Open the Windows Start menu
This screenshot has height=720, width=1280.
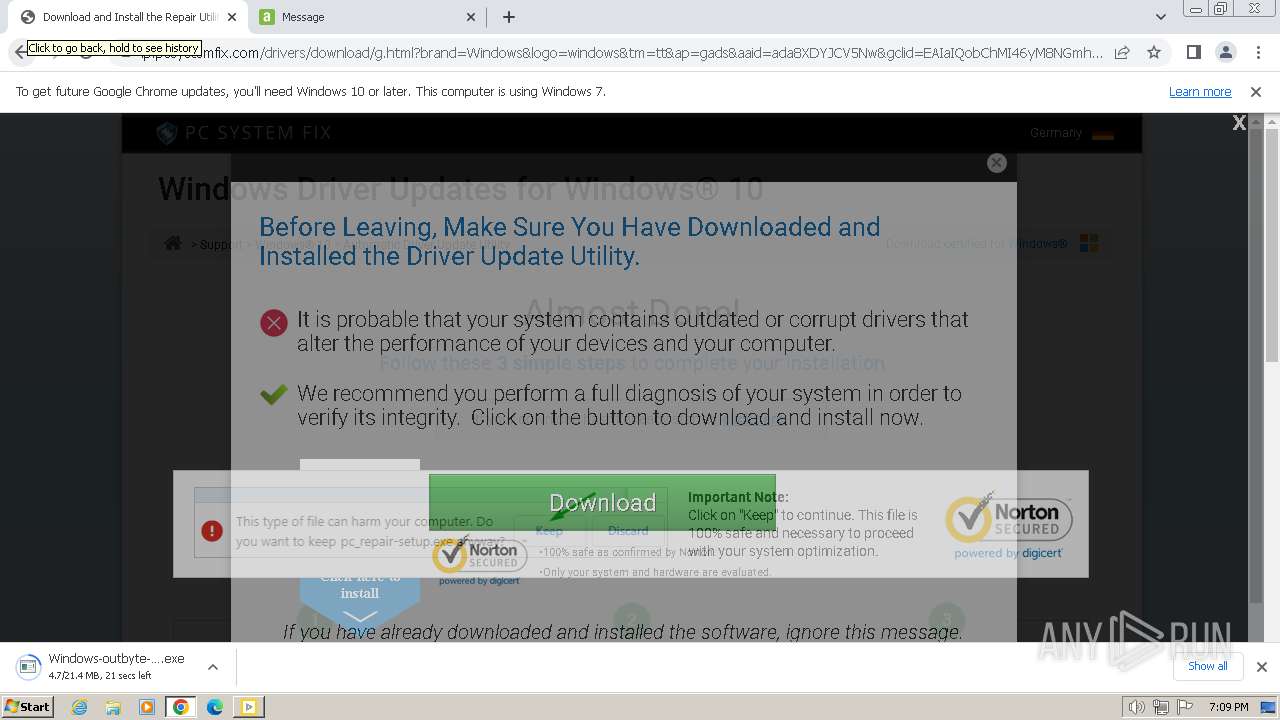28,706
